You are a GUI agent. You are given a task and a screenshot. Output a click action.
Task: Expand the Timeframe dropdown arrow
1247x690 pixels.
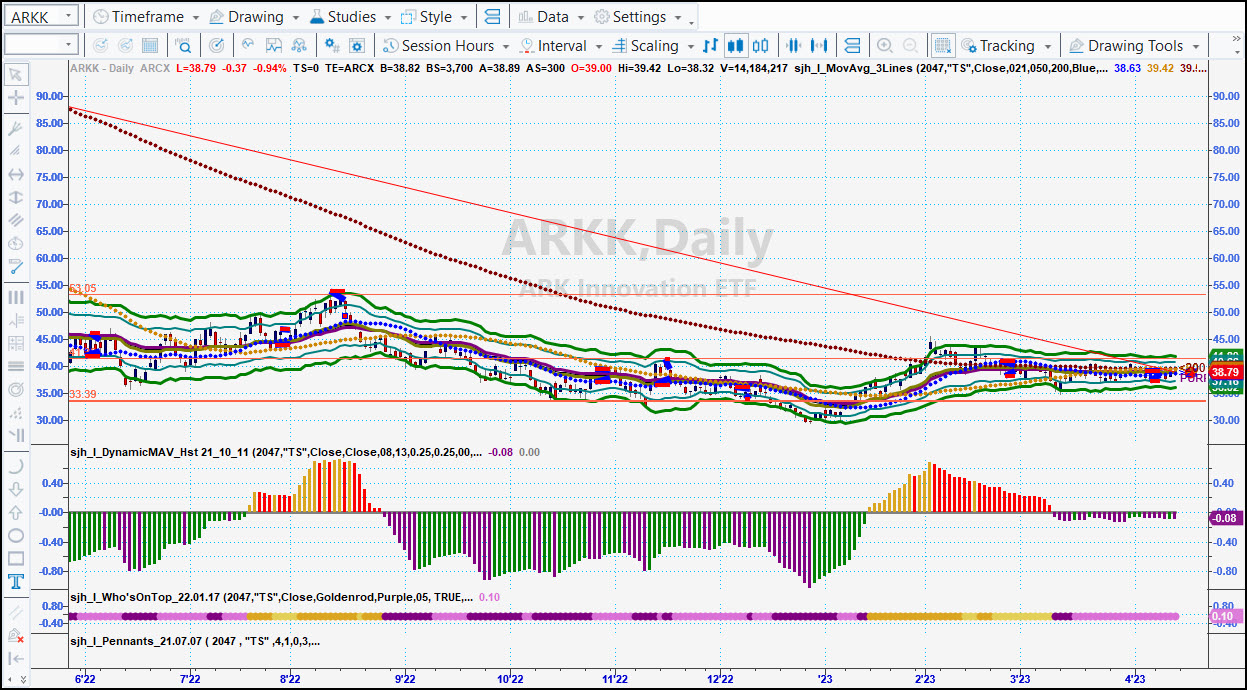pos(194,18)
